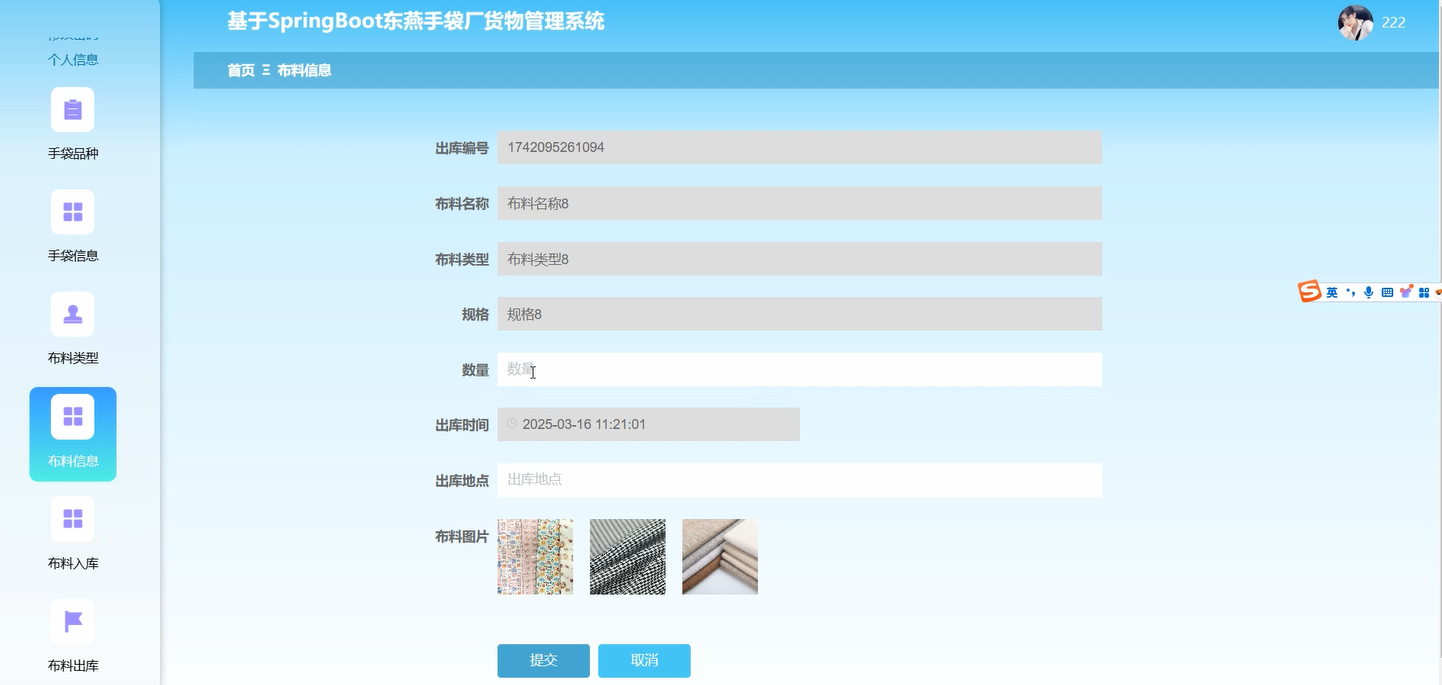The image size is (1442, 685).
Task: Go to 首页 in the breadcrumb
Action: coord(239,70)
